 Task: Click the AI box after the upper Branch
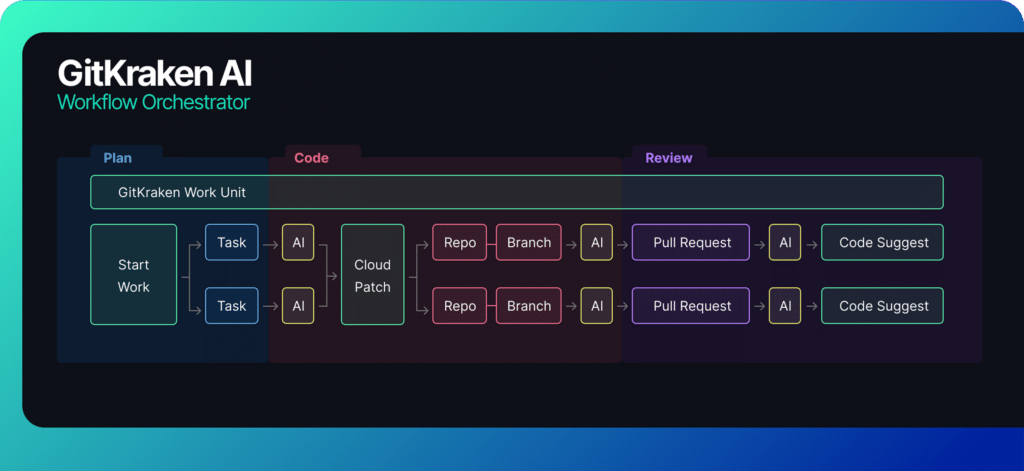tap(597, 242)
